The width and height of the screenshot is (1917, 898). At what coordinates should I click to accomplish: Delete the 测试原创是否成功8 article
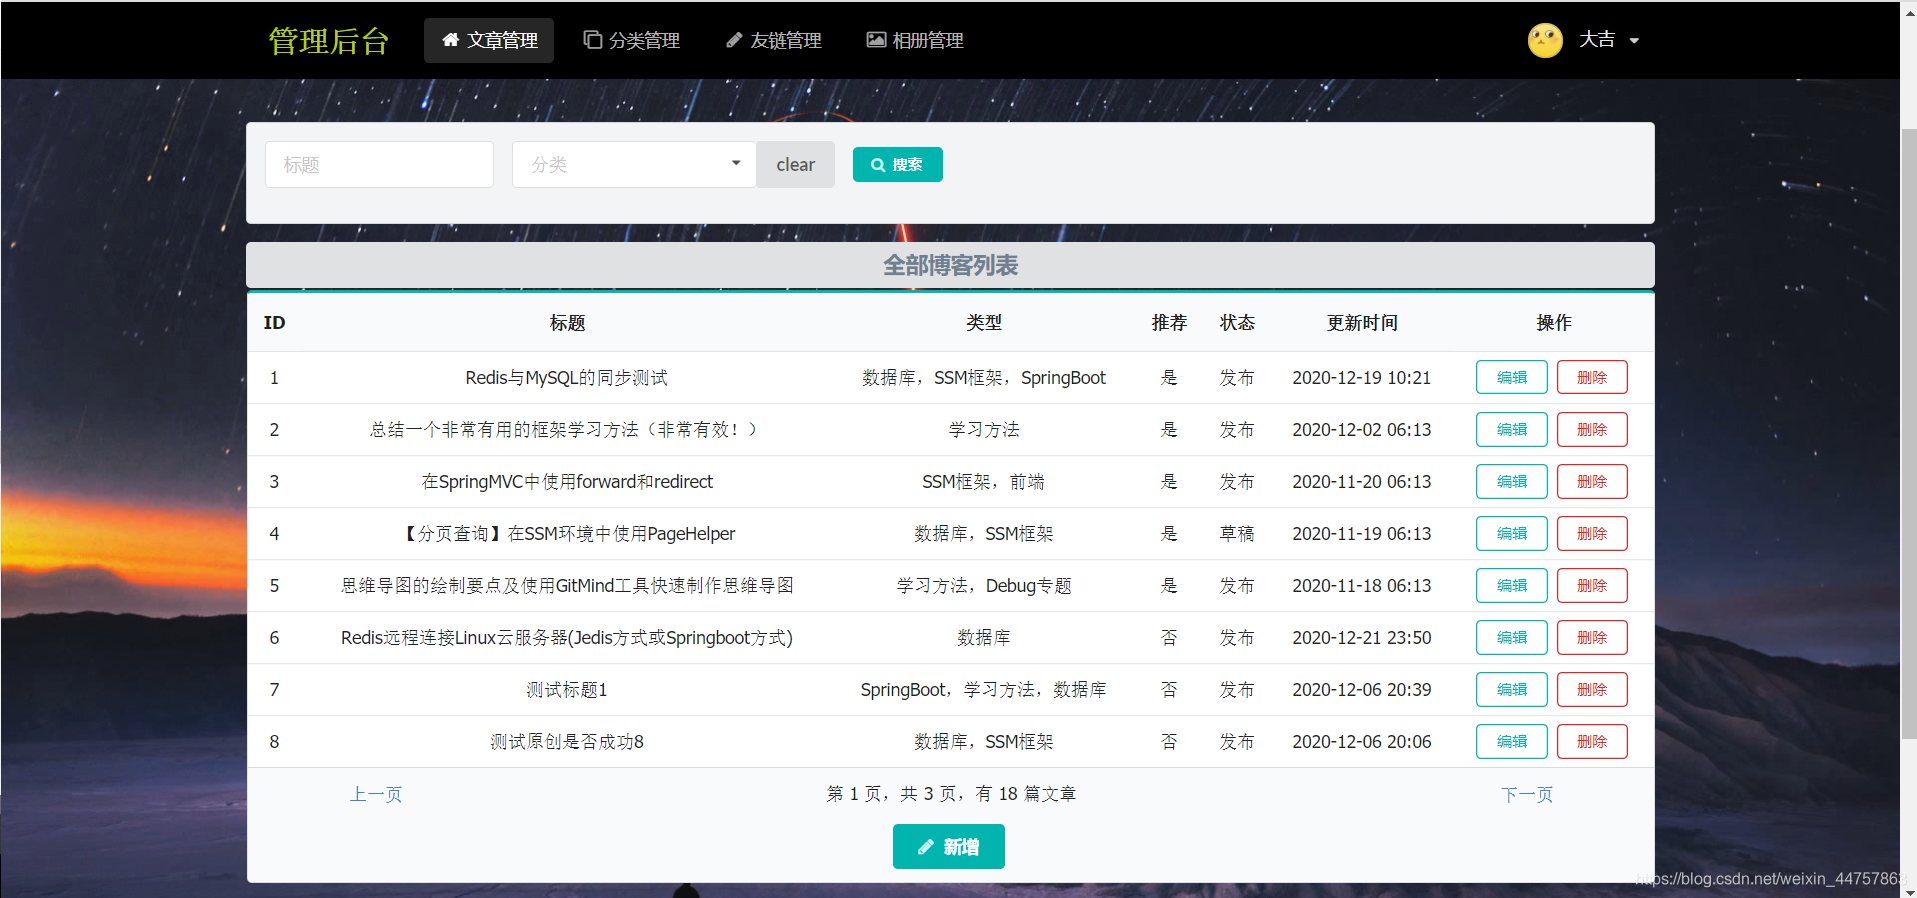pos(1591,741)
